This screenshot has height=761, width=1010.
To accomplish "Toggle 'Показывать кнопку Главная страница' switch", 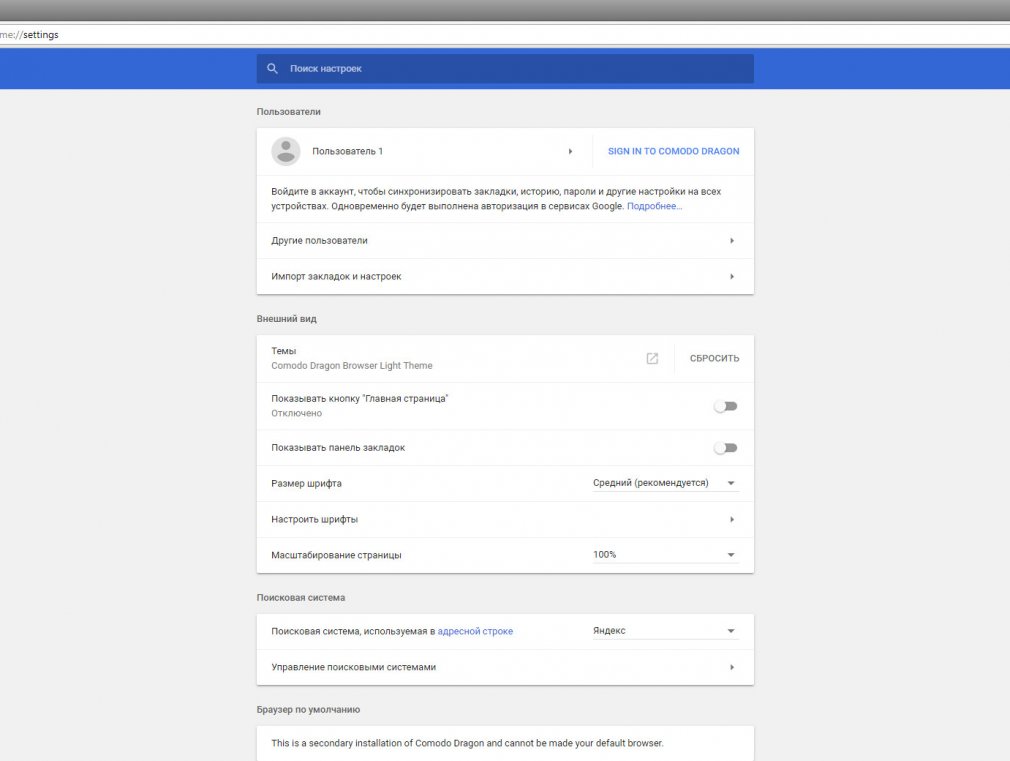I will coord(725,406).
